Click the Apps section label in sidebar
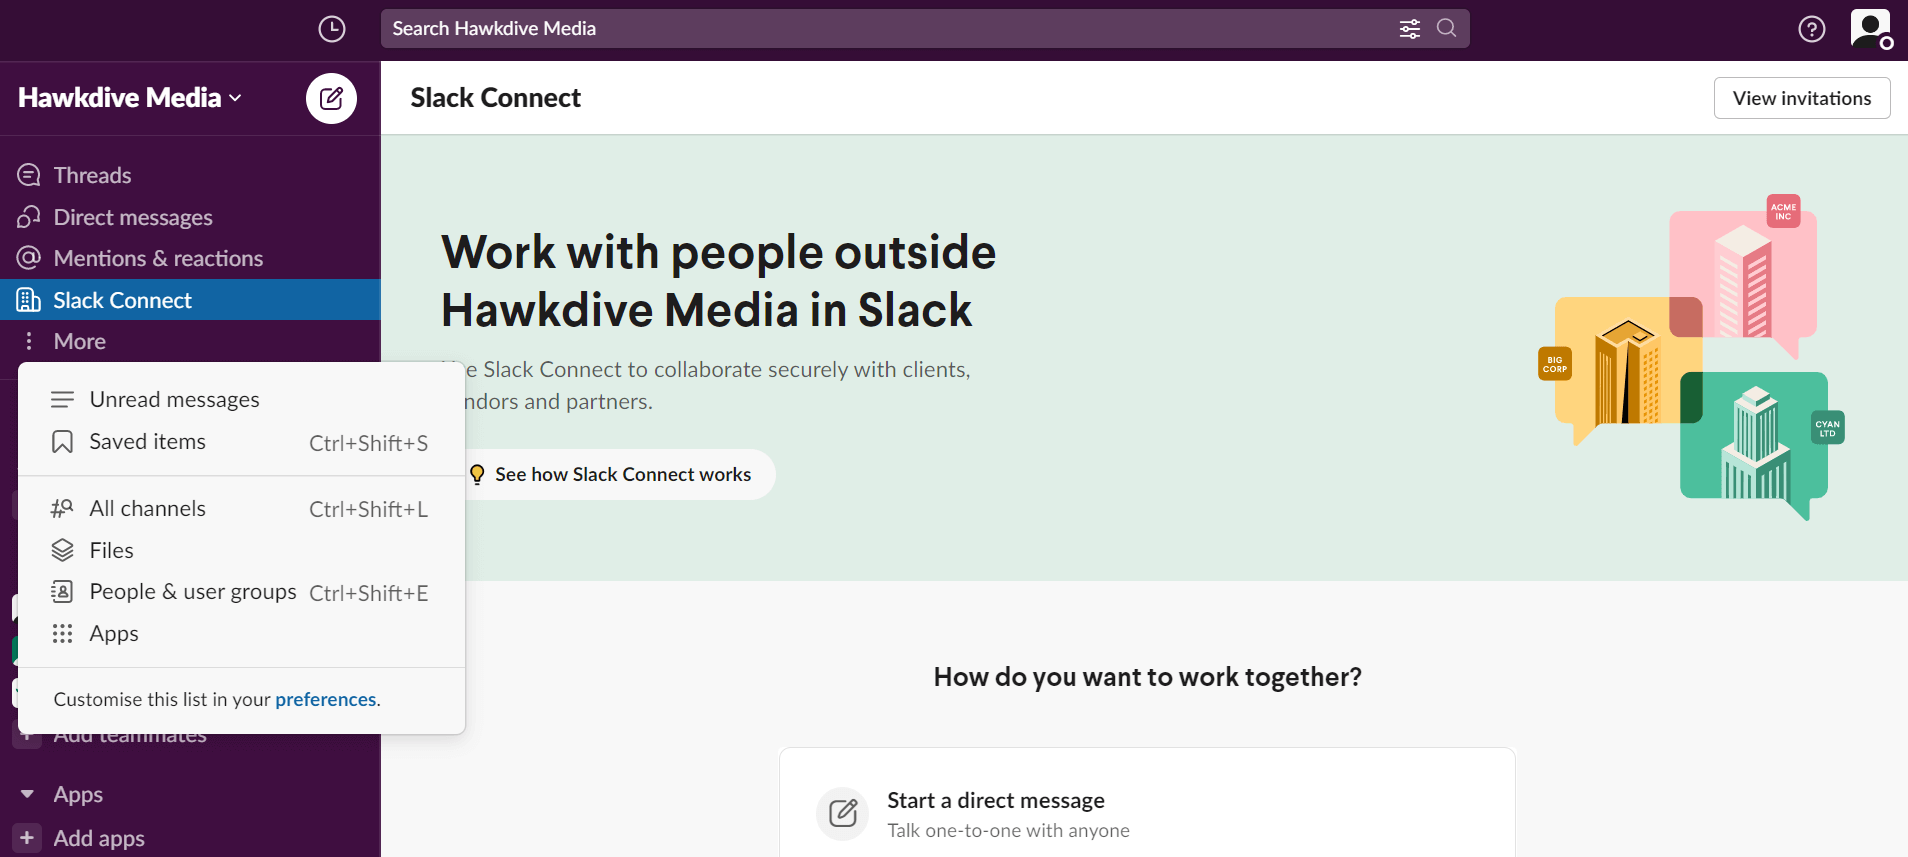 point(78,794)
